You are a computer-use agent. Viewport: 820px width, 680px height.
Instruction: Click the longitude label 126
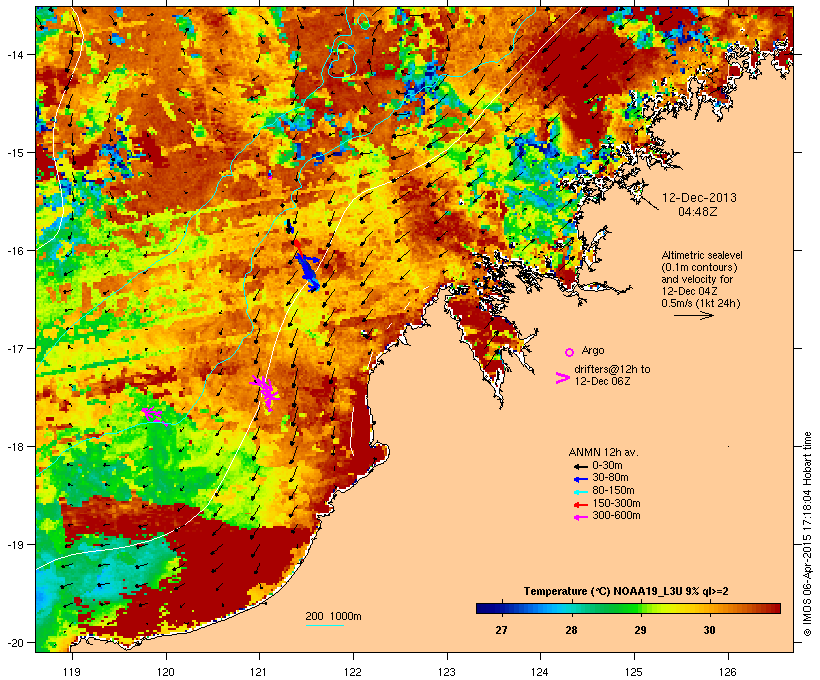(727, 672)
